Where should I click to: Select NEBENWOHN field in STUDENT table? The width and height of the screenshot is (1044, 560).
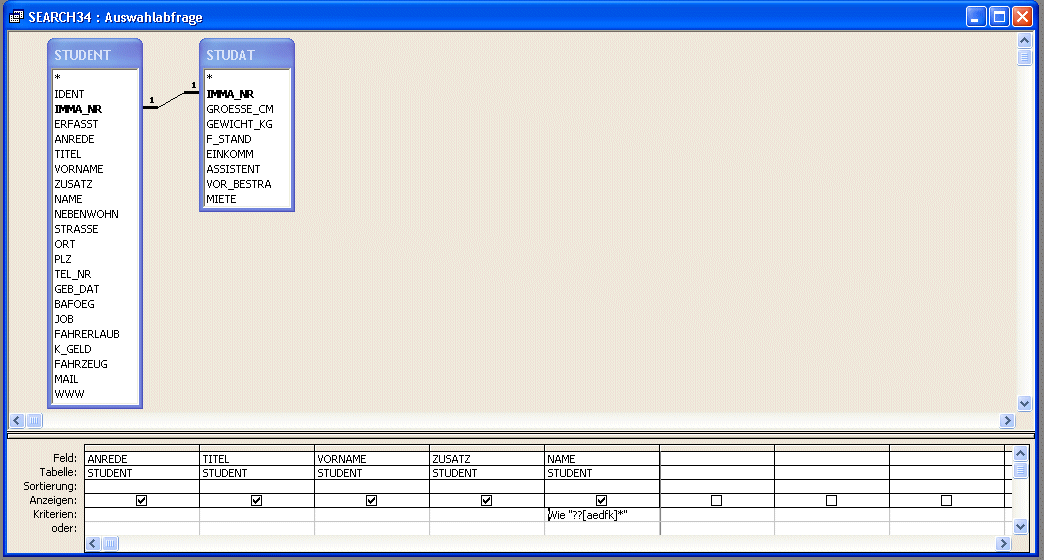[87, 214]
